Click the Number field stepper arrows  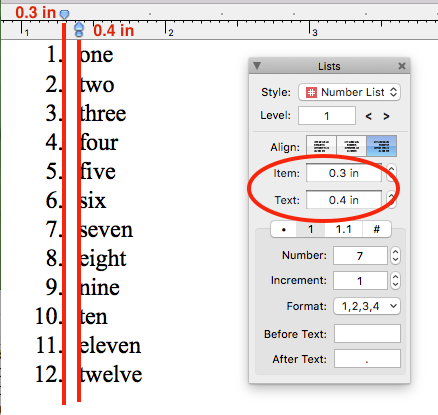coord(395,256)
